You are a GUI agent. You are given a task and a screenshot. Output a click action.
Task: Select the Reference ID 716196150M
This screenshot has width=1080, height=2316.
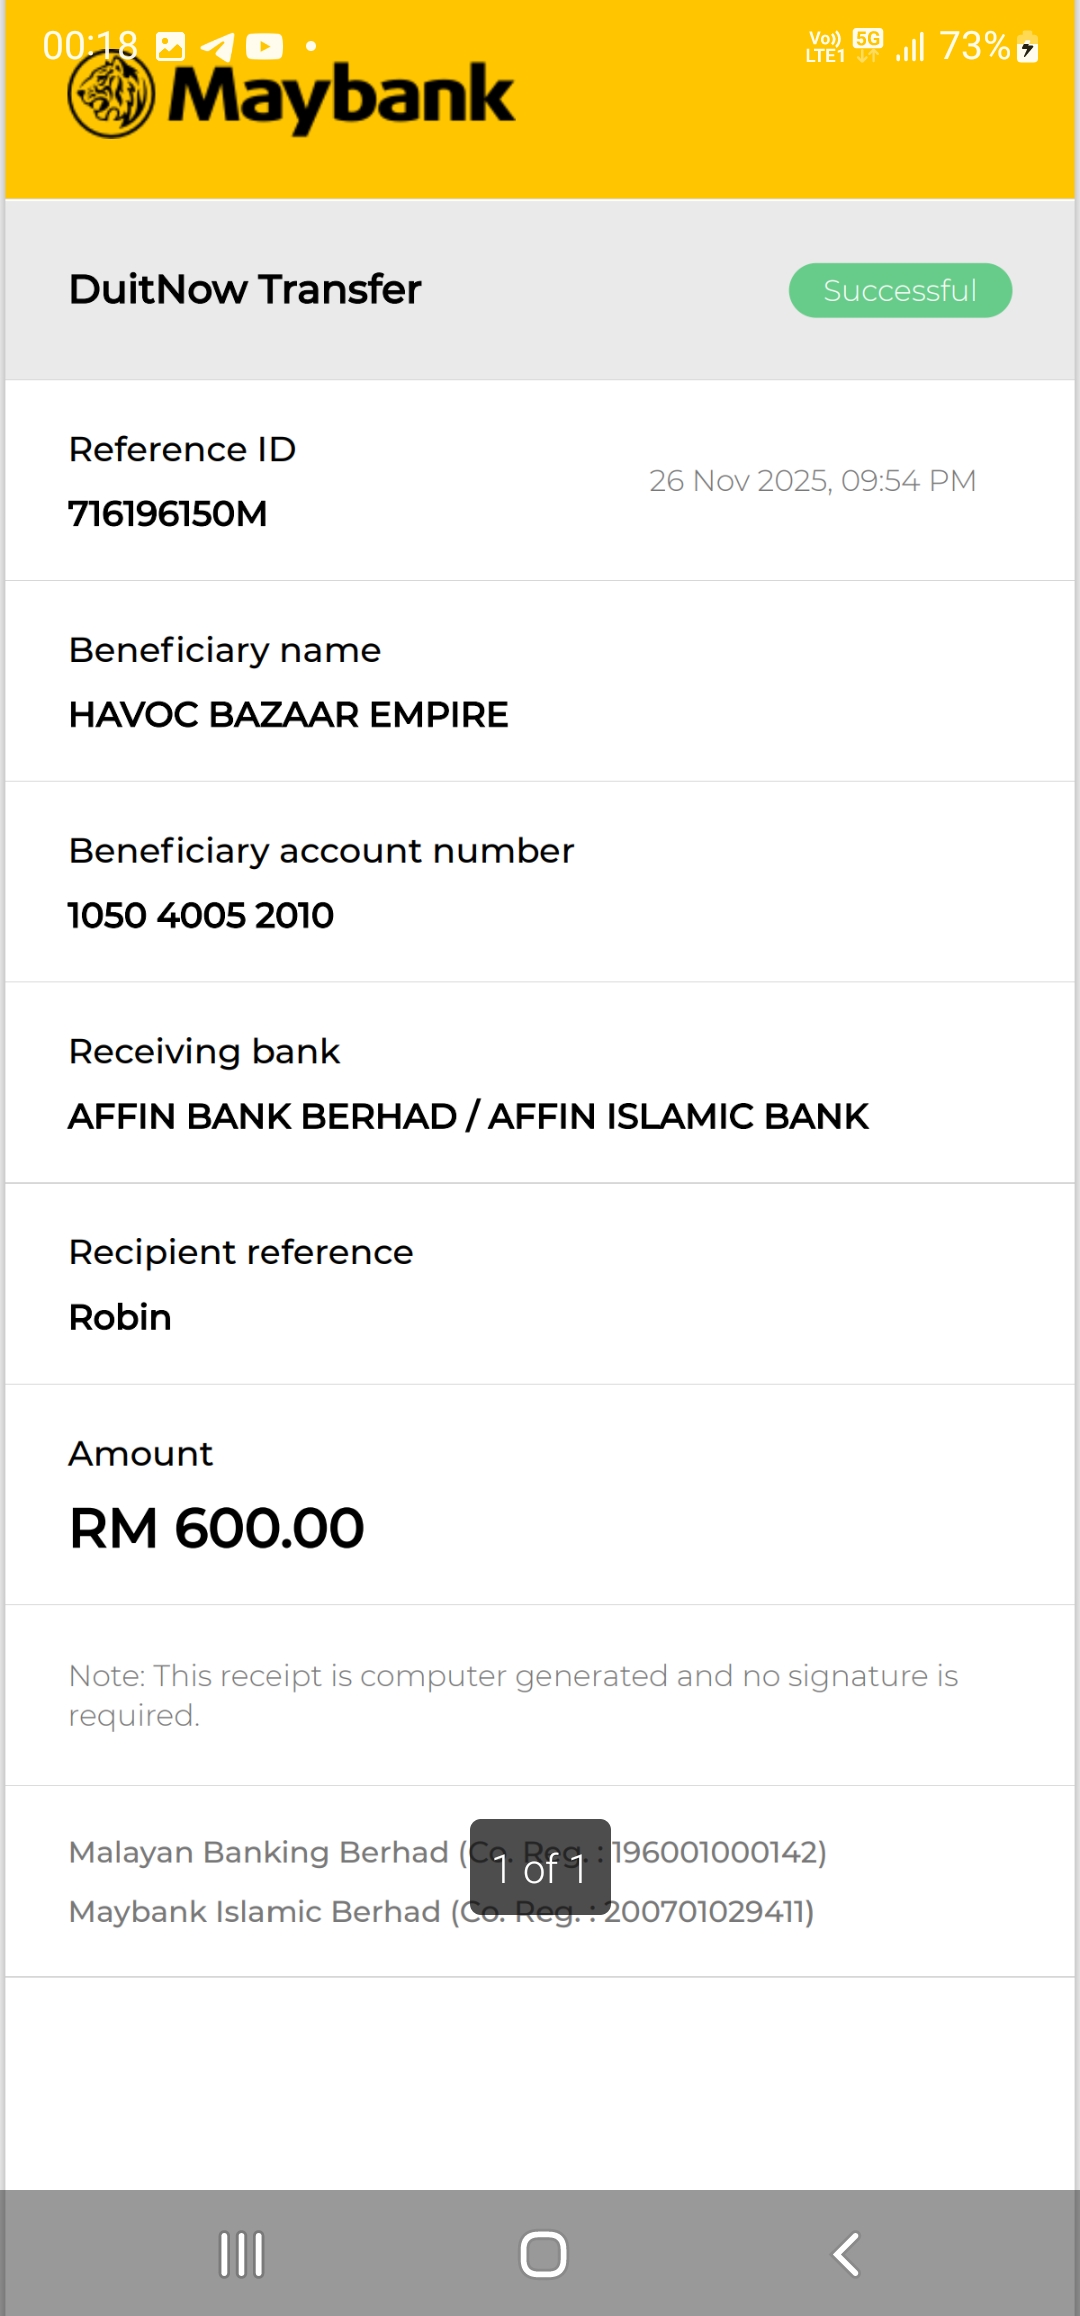pos(168,514)
